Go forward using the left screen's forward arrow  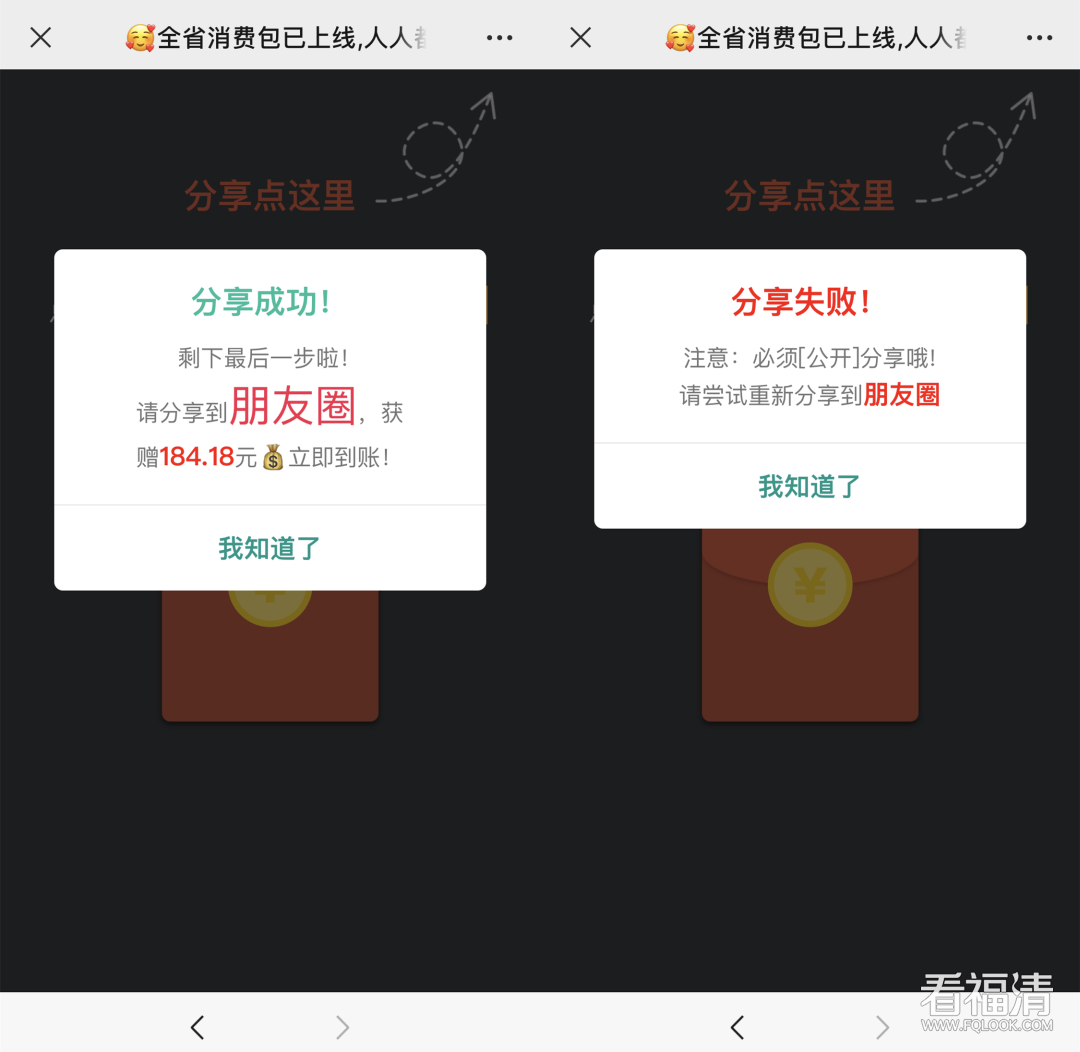coord(342,1027)
